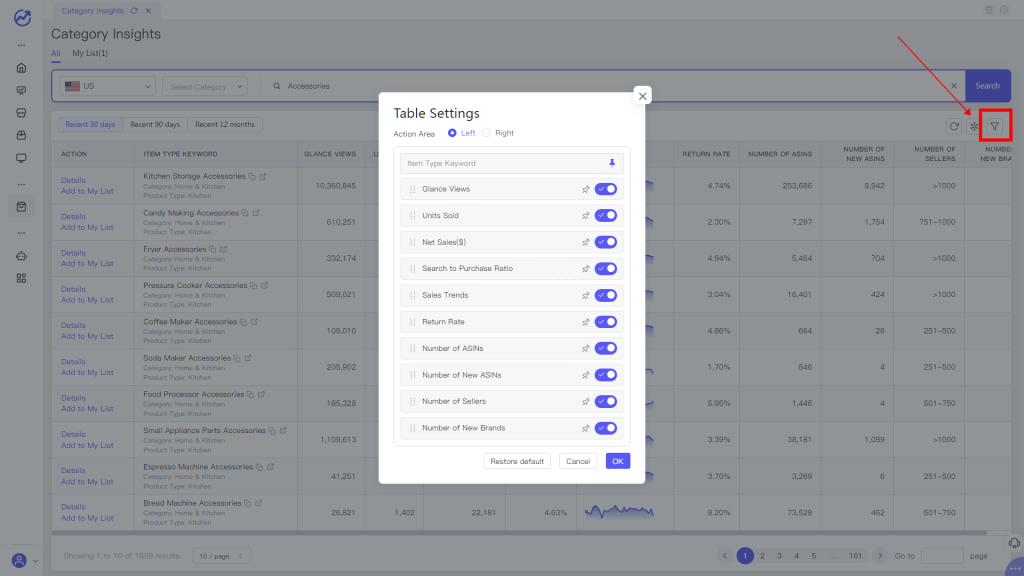Screen dimensions: 1024x576
Task: Close the Table Settings dialog with X
Action: click(643, 96)
